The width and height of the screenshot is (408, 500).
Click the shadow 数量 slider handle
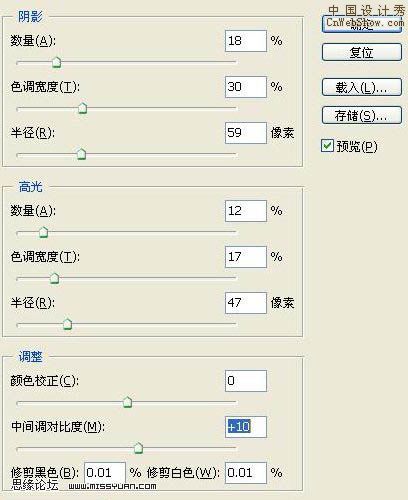[x=57, y=62]
